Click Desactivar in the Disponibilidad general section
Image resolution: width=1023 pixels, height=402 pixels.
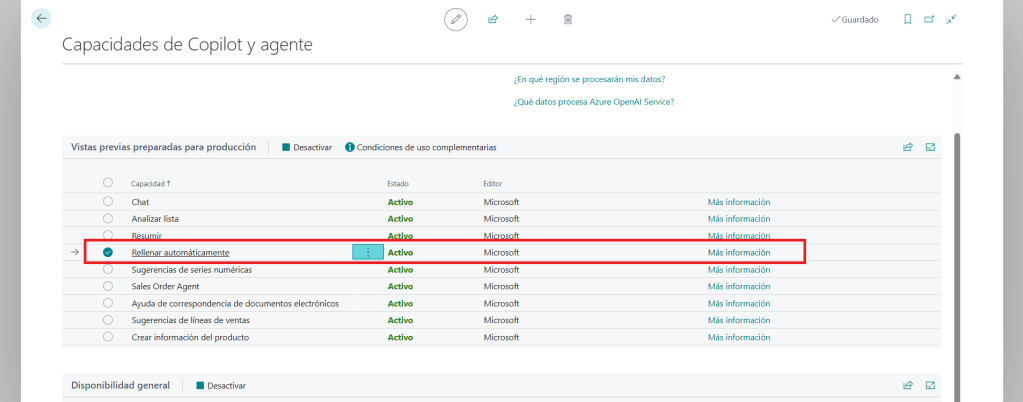tap(221, 386)
